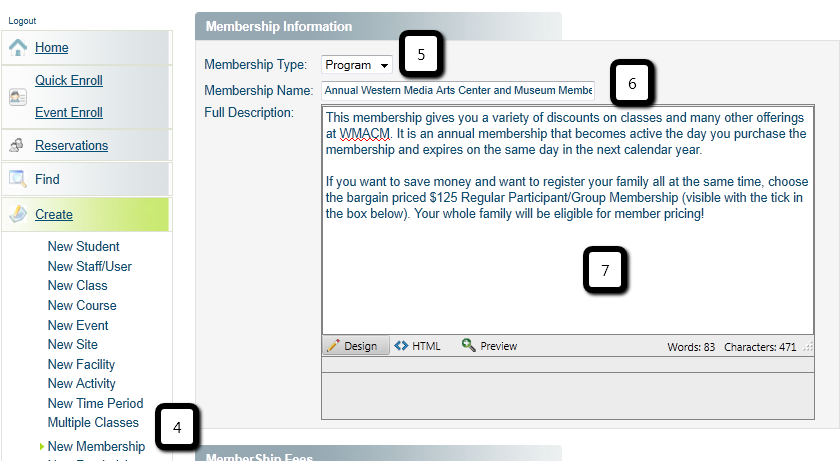This screenshot has height=461, width=840.
Task: Choose New Course from sidebar list
Action: click(82, 306)
